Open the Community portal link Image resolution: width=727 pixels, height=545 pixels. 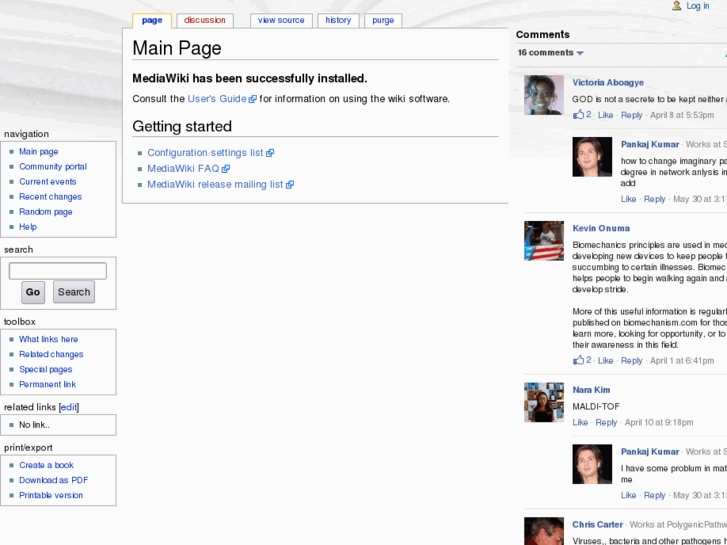[53, 167]
